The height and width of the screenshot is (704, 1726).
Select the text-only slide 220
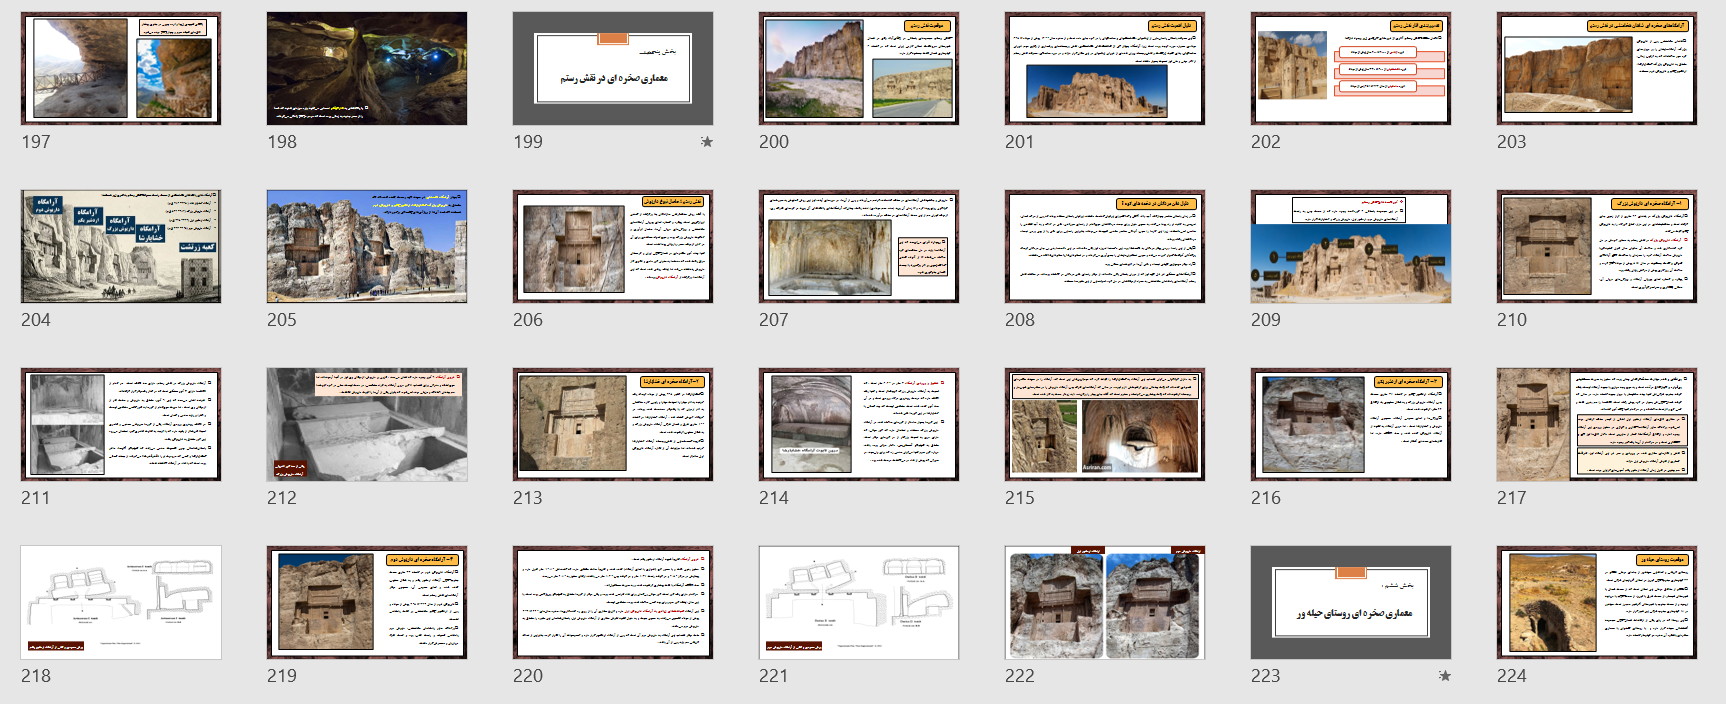point(613,603)
